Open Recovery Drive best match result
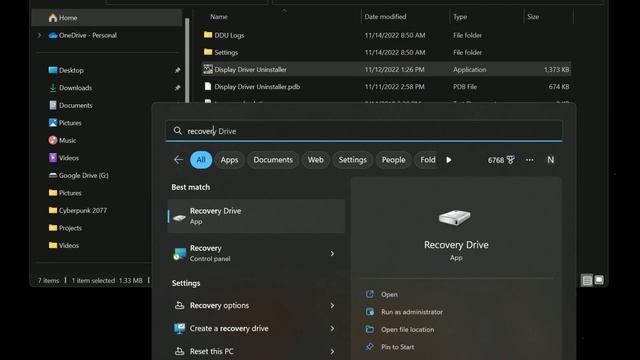The width and height of the screenshot is (640, 360). click(x=256, y=216)
